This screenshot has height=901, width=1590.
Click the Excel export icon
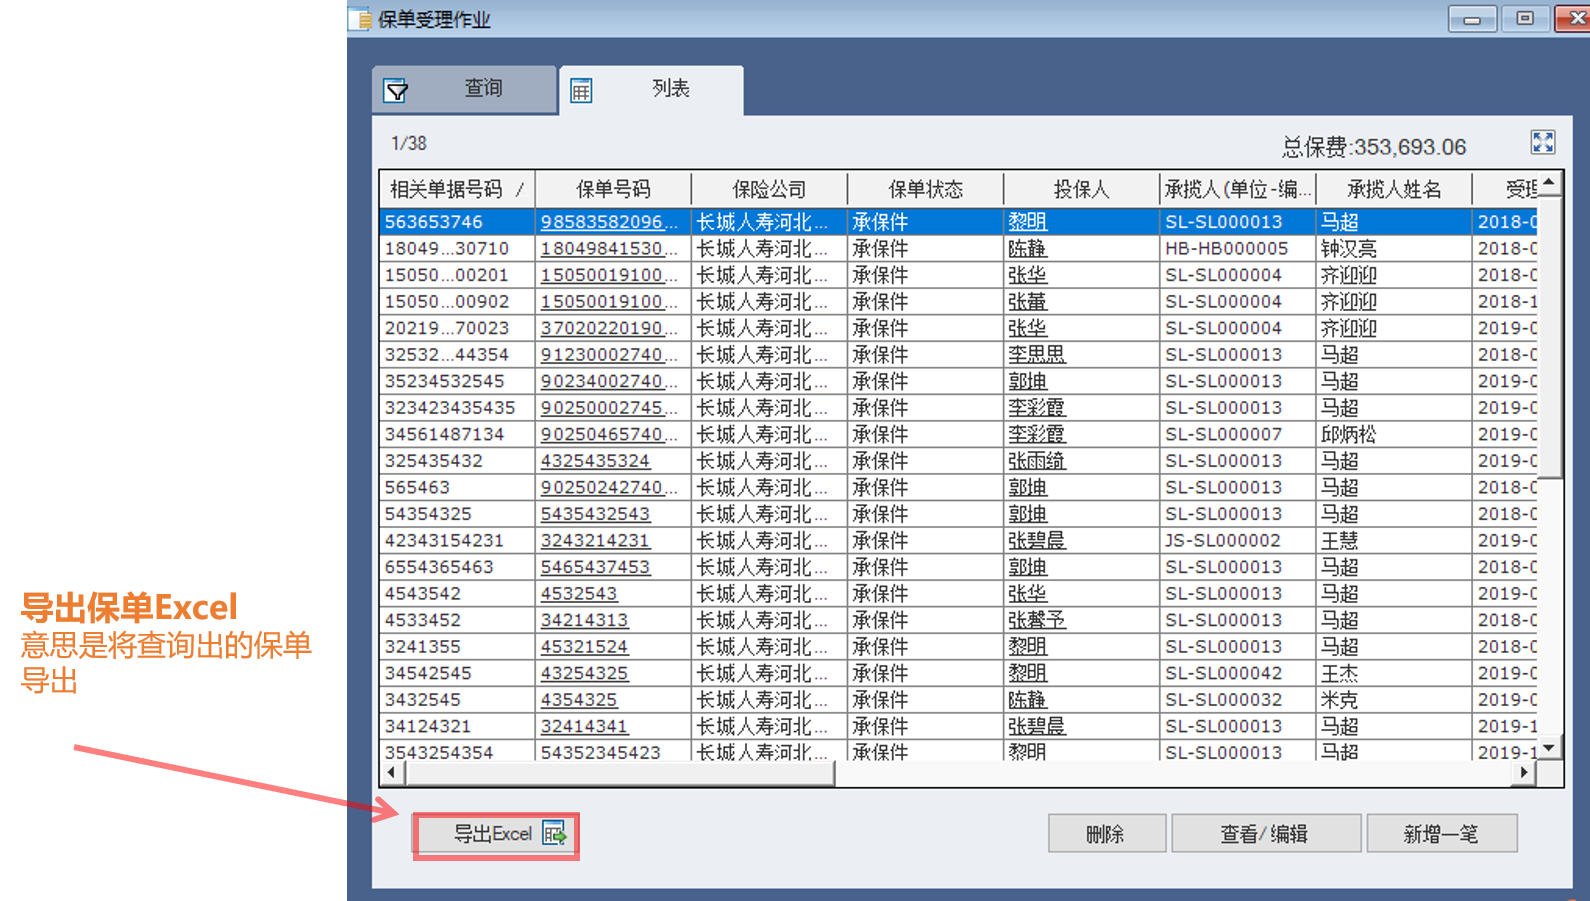pos(554,833)
